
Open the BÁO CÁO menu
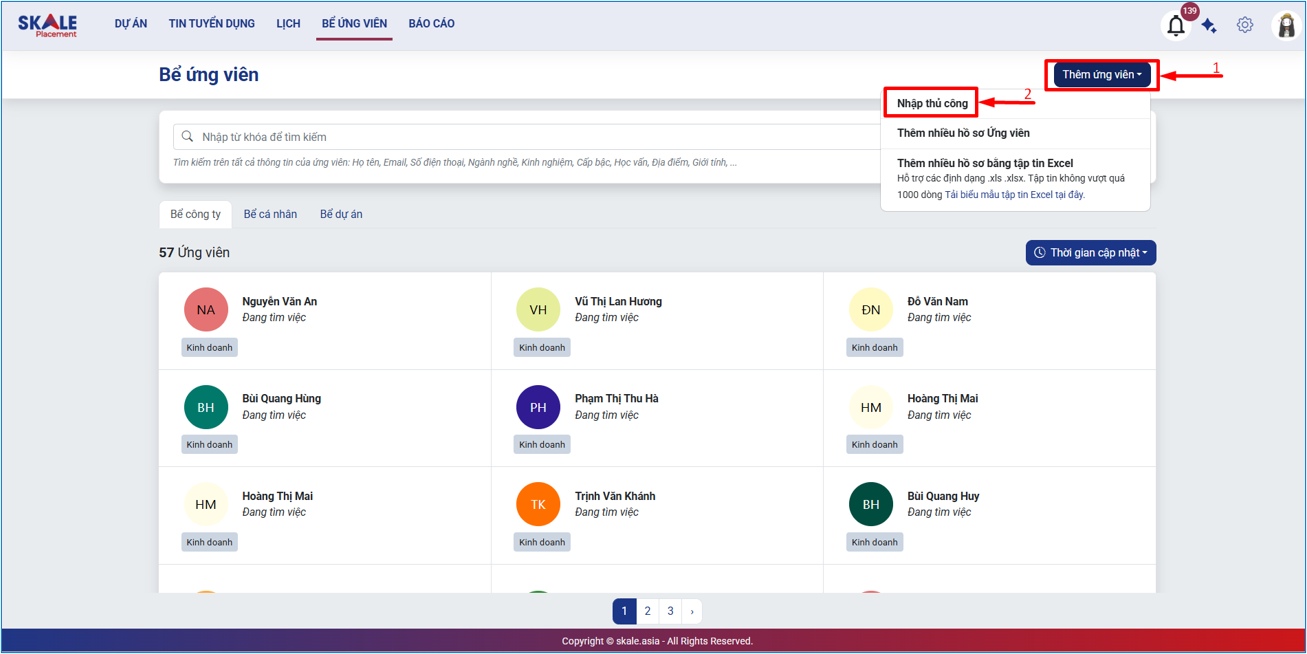431,24
